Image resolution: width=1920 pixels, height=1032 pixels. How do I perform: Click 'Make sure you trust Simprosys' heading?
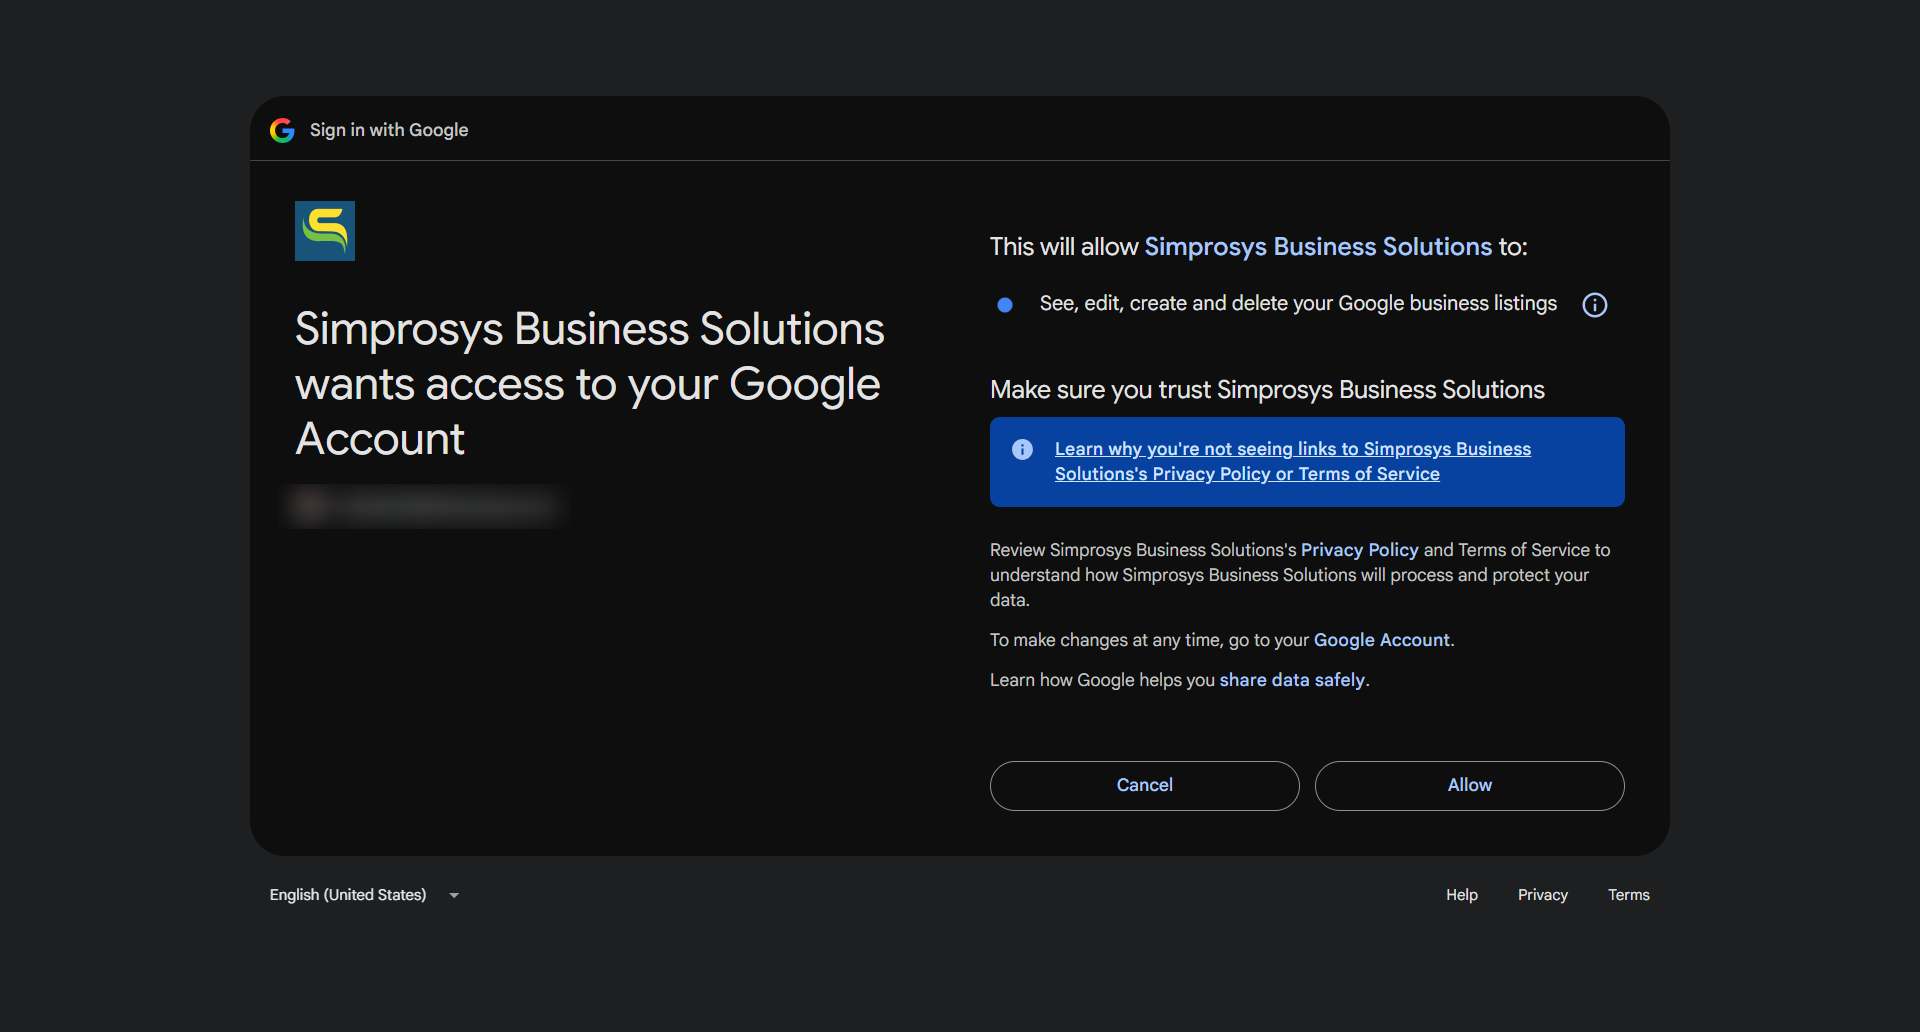(1267, 390)
